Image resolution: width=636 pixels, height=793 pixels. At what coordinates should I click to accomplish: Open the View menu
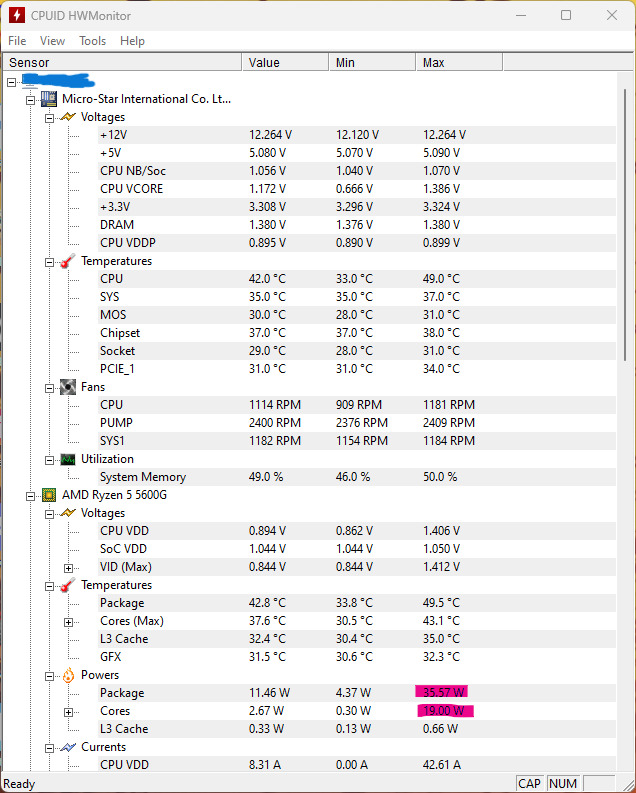pyautogui.click(x=52, y=41)
